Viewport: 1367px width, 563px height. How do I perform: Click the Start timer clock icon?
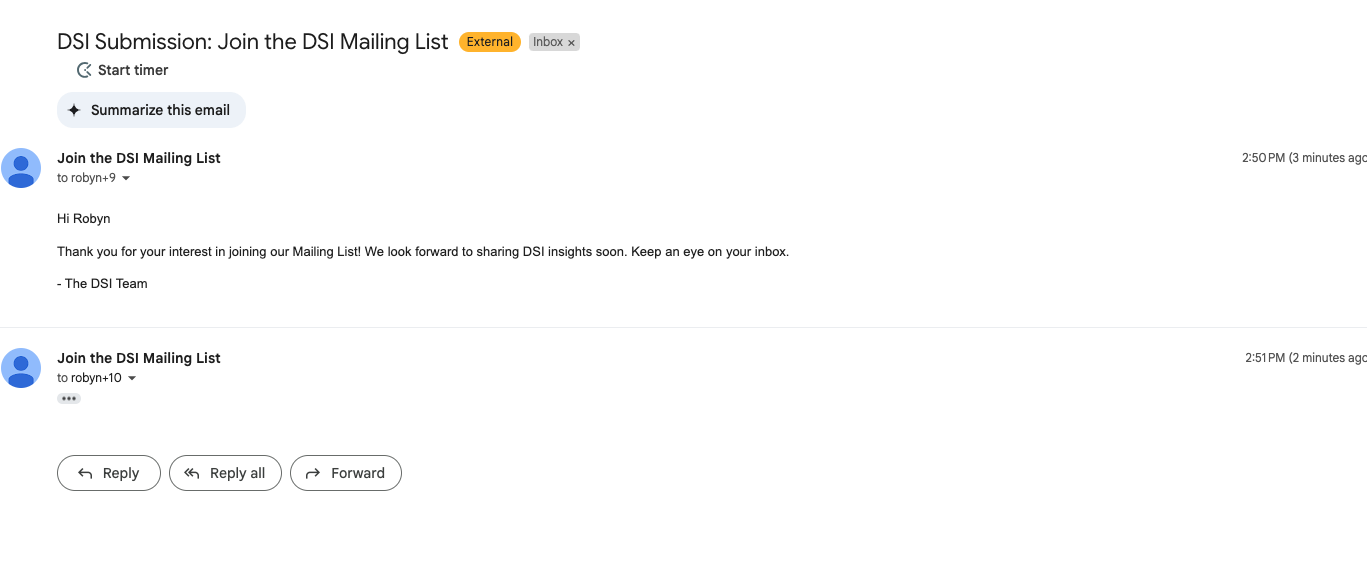click(84, 70)
